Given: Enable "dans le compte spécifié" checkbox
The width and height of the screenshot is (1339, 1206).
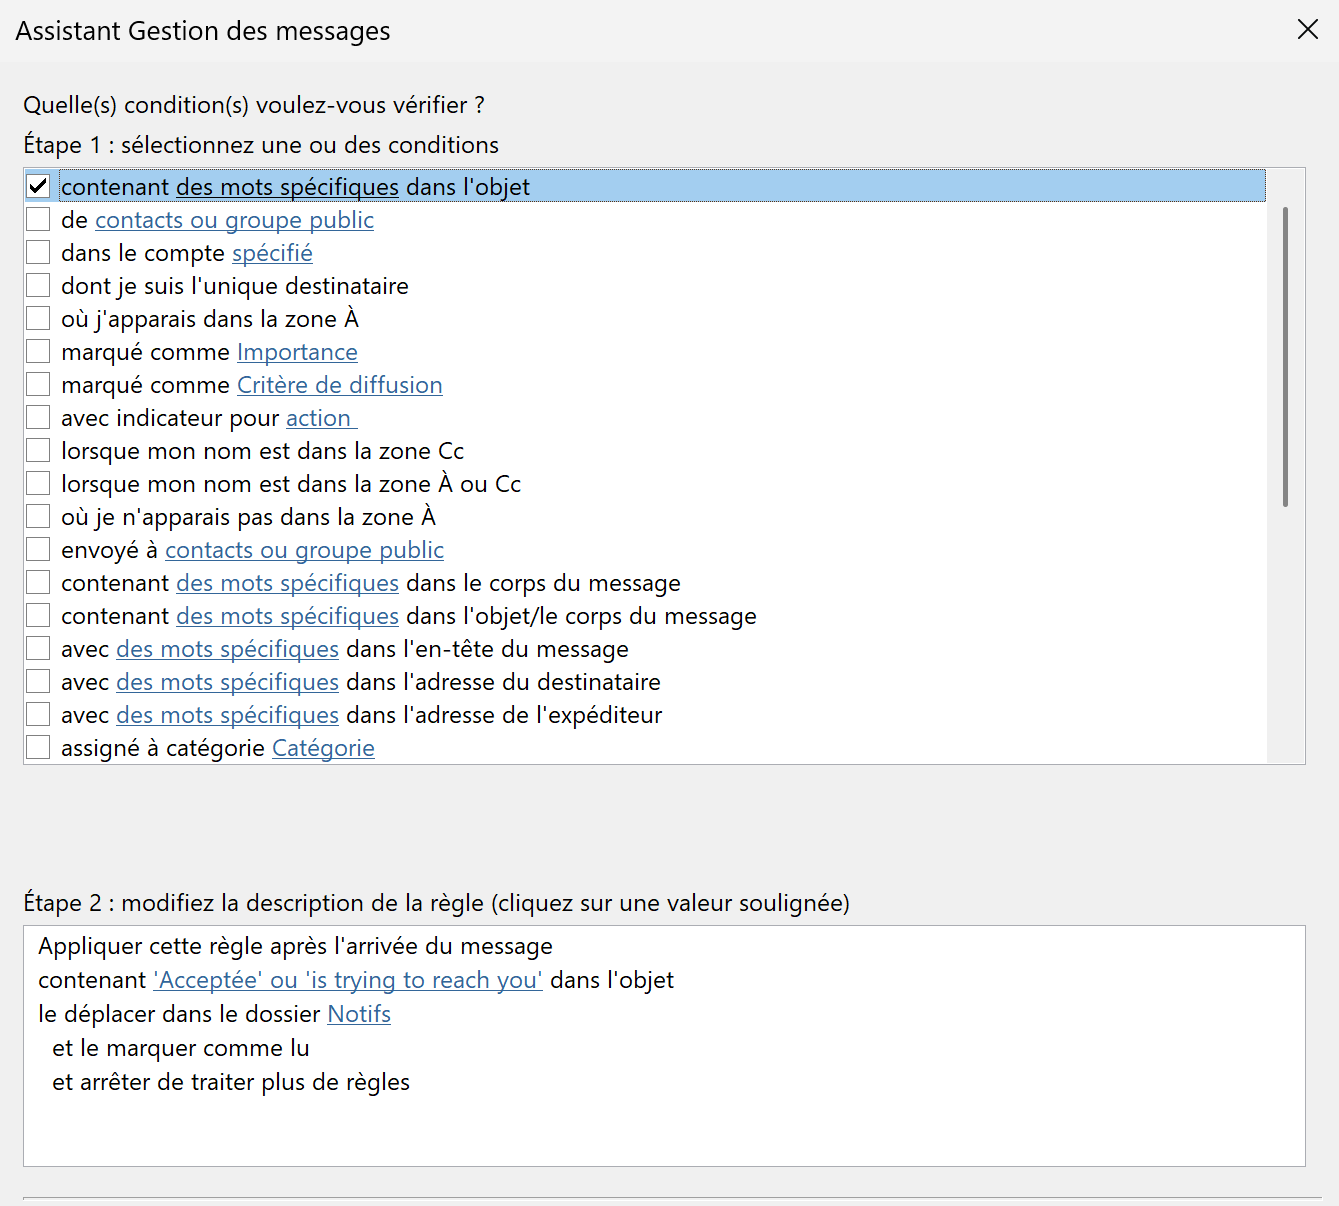Looking at the screenshot, I should (x=38, y=252).
